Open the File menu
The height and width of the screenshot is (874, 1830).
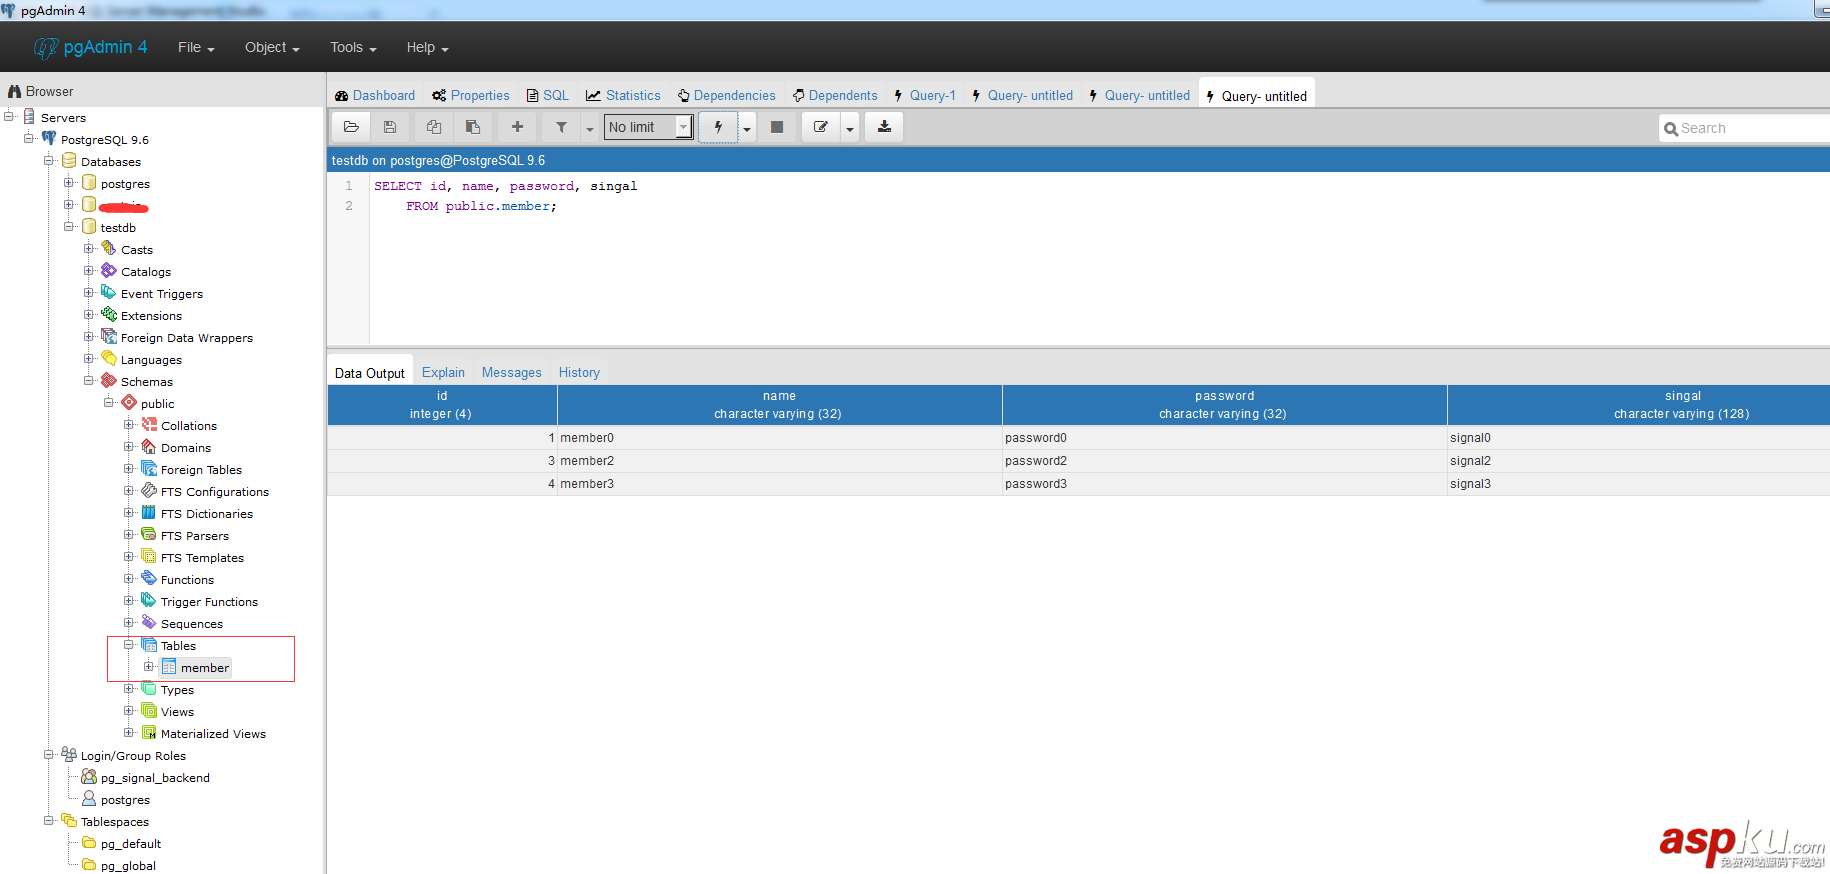click(196, 47)
